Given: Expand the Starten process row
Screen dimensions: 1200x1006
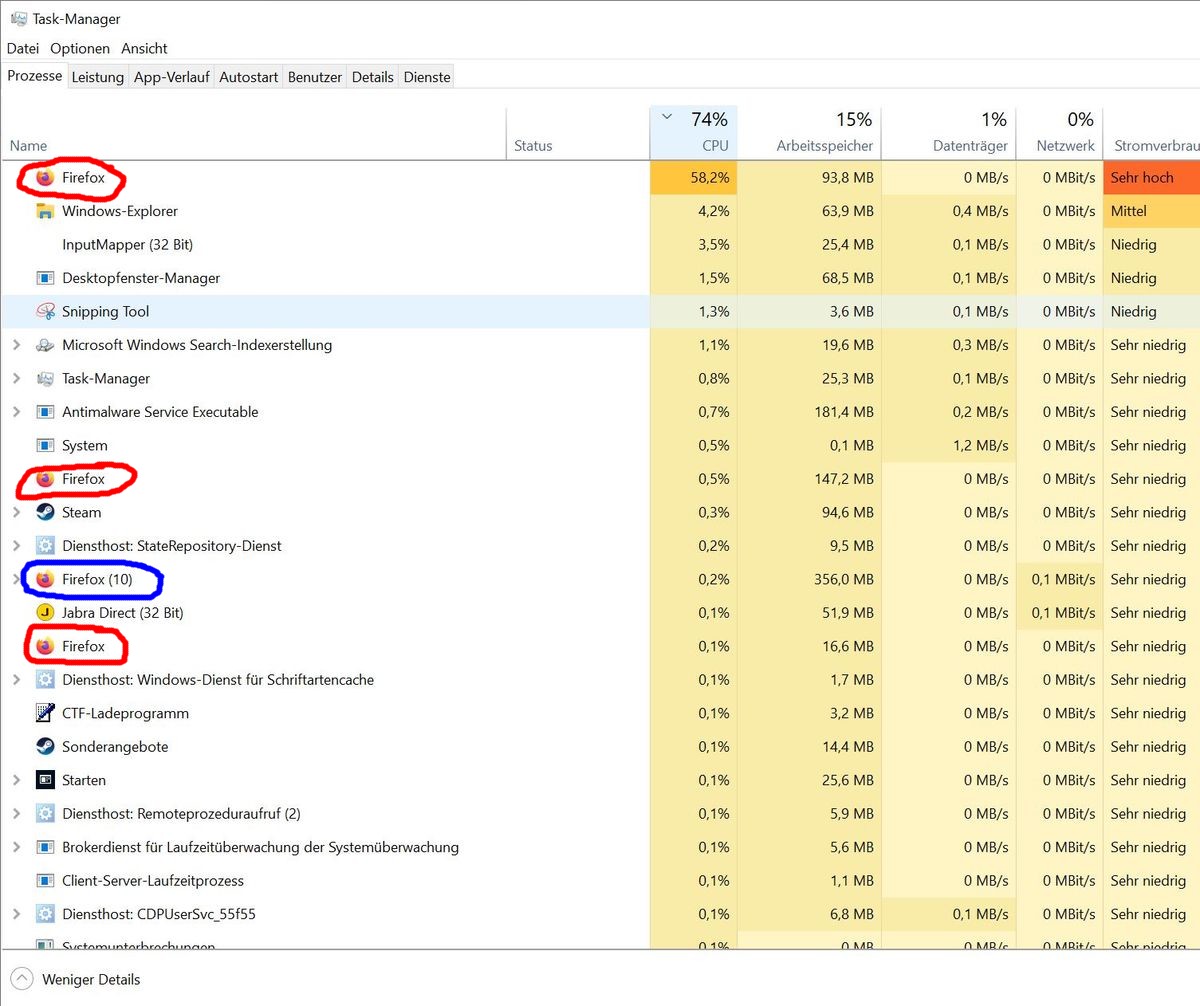Looking at the screenshot, I should [x=16, y=780].
